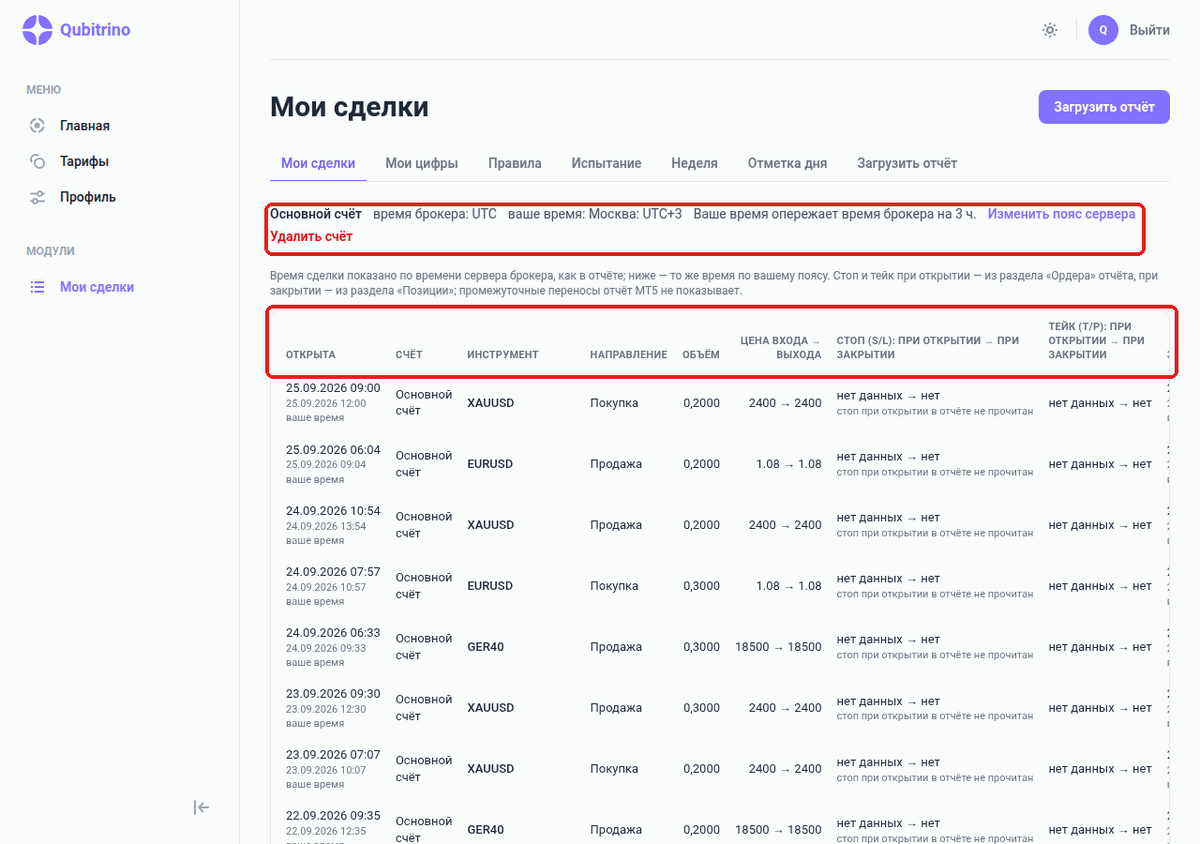Viewport: 1200px width, 844px height.
Task: Click the Главная sidebar icon
Action: (37, 126)
